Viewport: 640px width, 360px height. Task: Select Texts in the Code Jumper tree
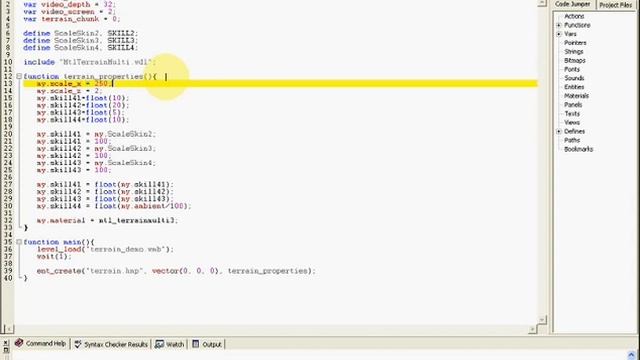click(572, 113)
